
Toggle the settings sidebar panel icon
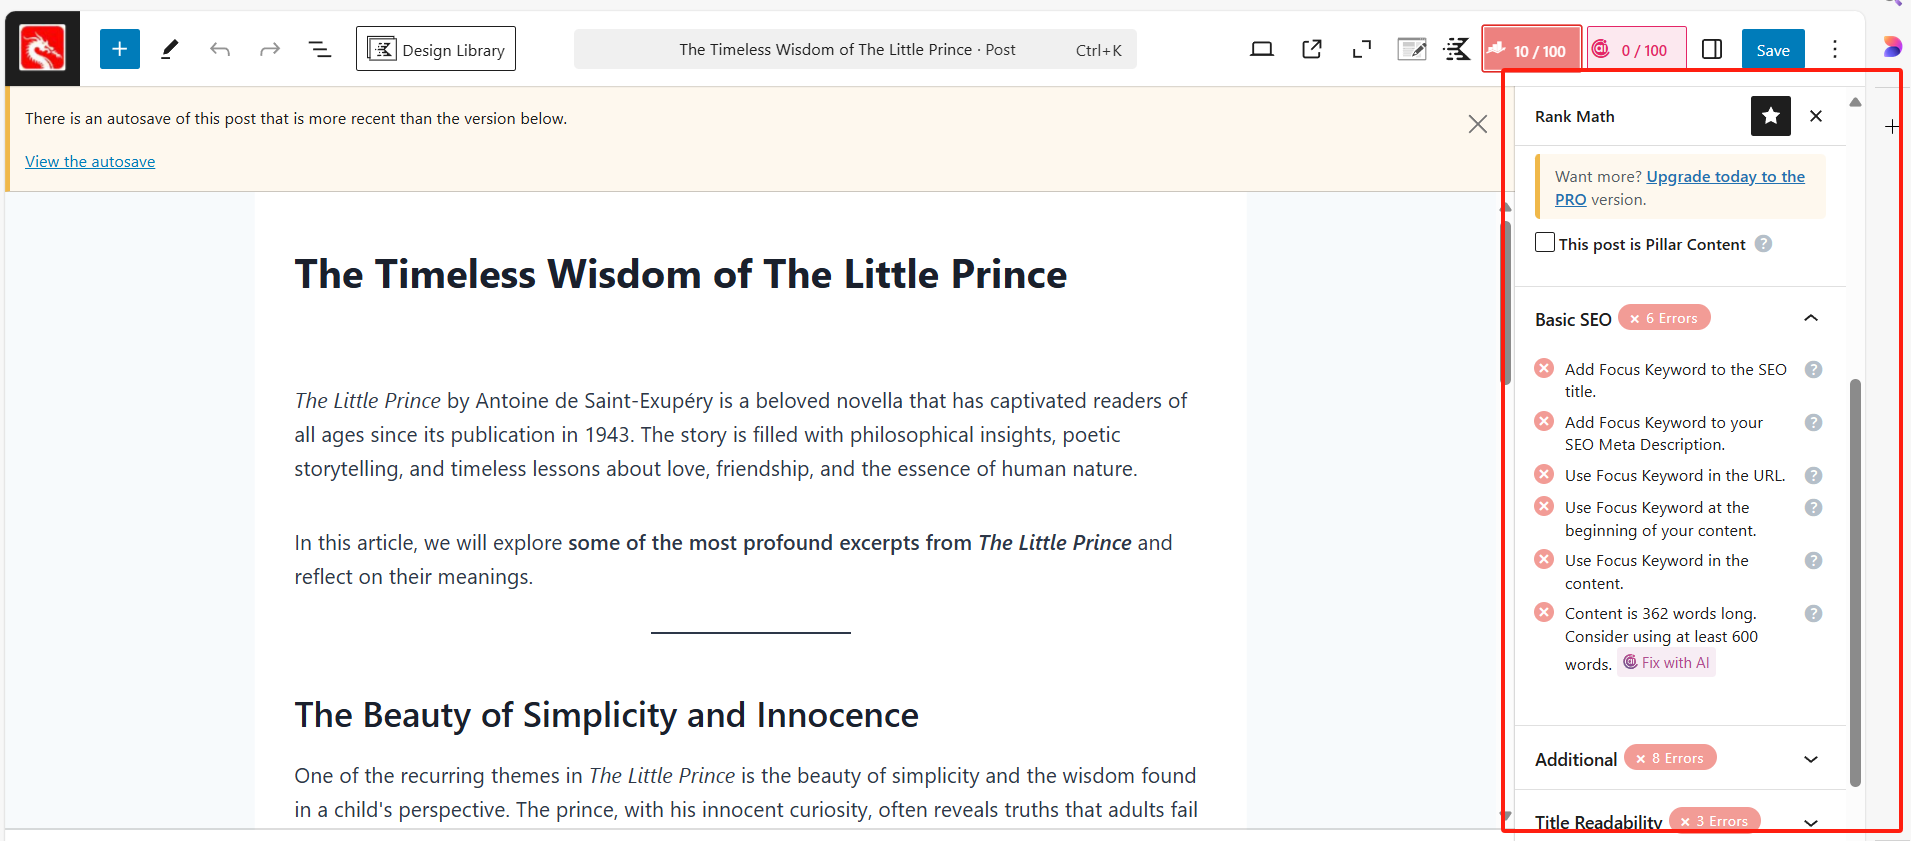(1712, 49)
